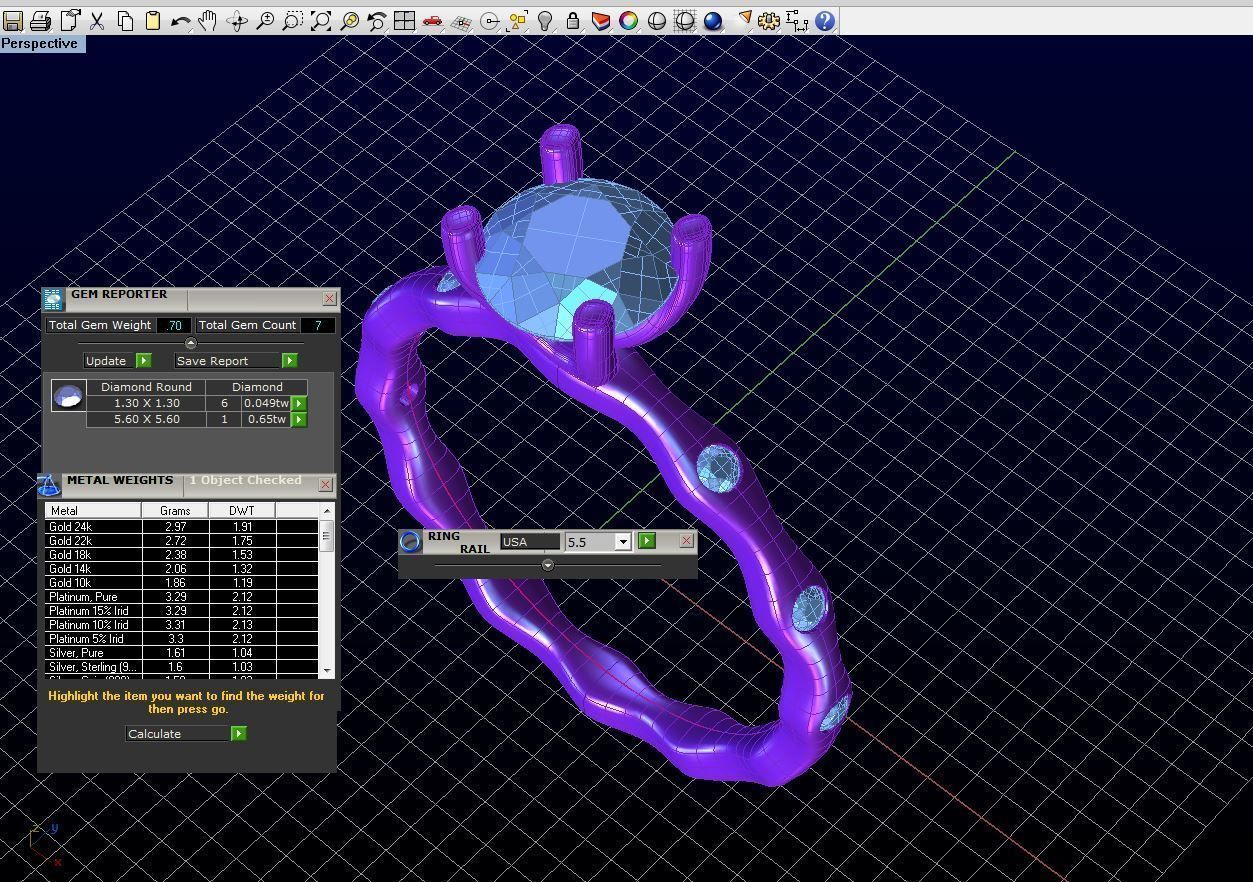The height and width of the screenshot is (882, 1253).
Task: Click the blue rendered sphere icon
Action: 713,20
